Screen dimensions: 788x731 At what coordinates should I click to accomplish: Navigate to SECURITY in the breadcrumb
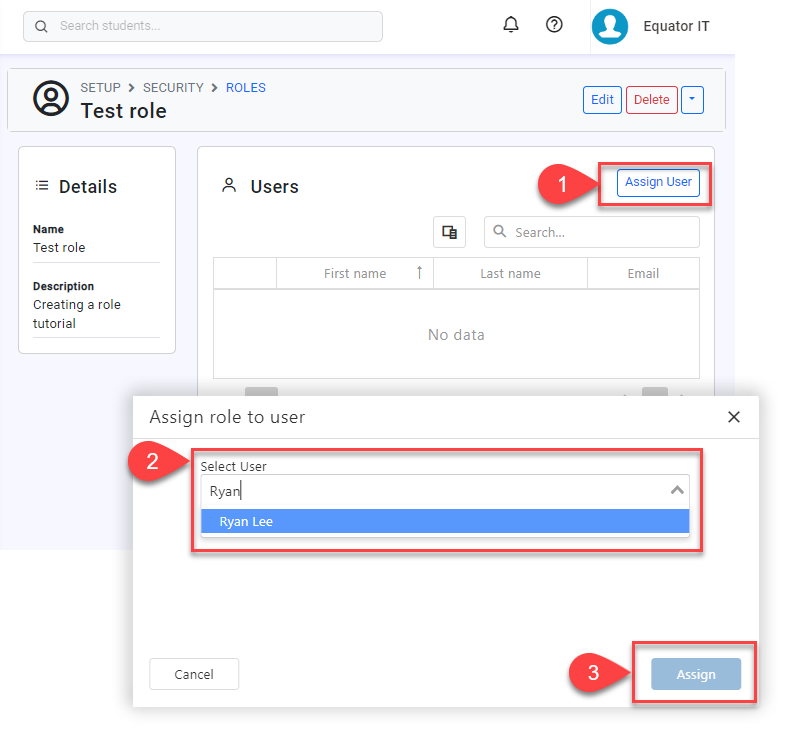173,88
